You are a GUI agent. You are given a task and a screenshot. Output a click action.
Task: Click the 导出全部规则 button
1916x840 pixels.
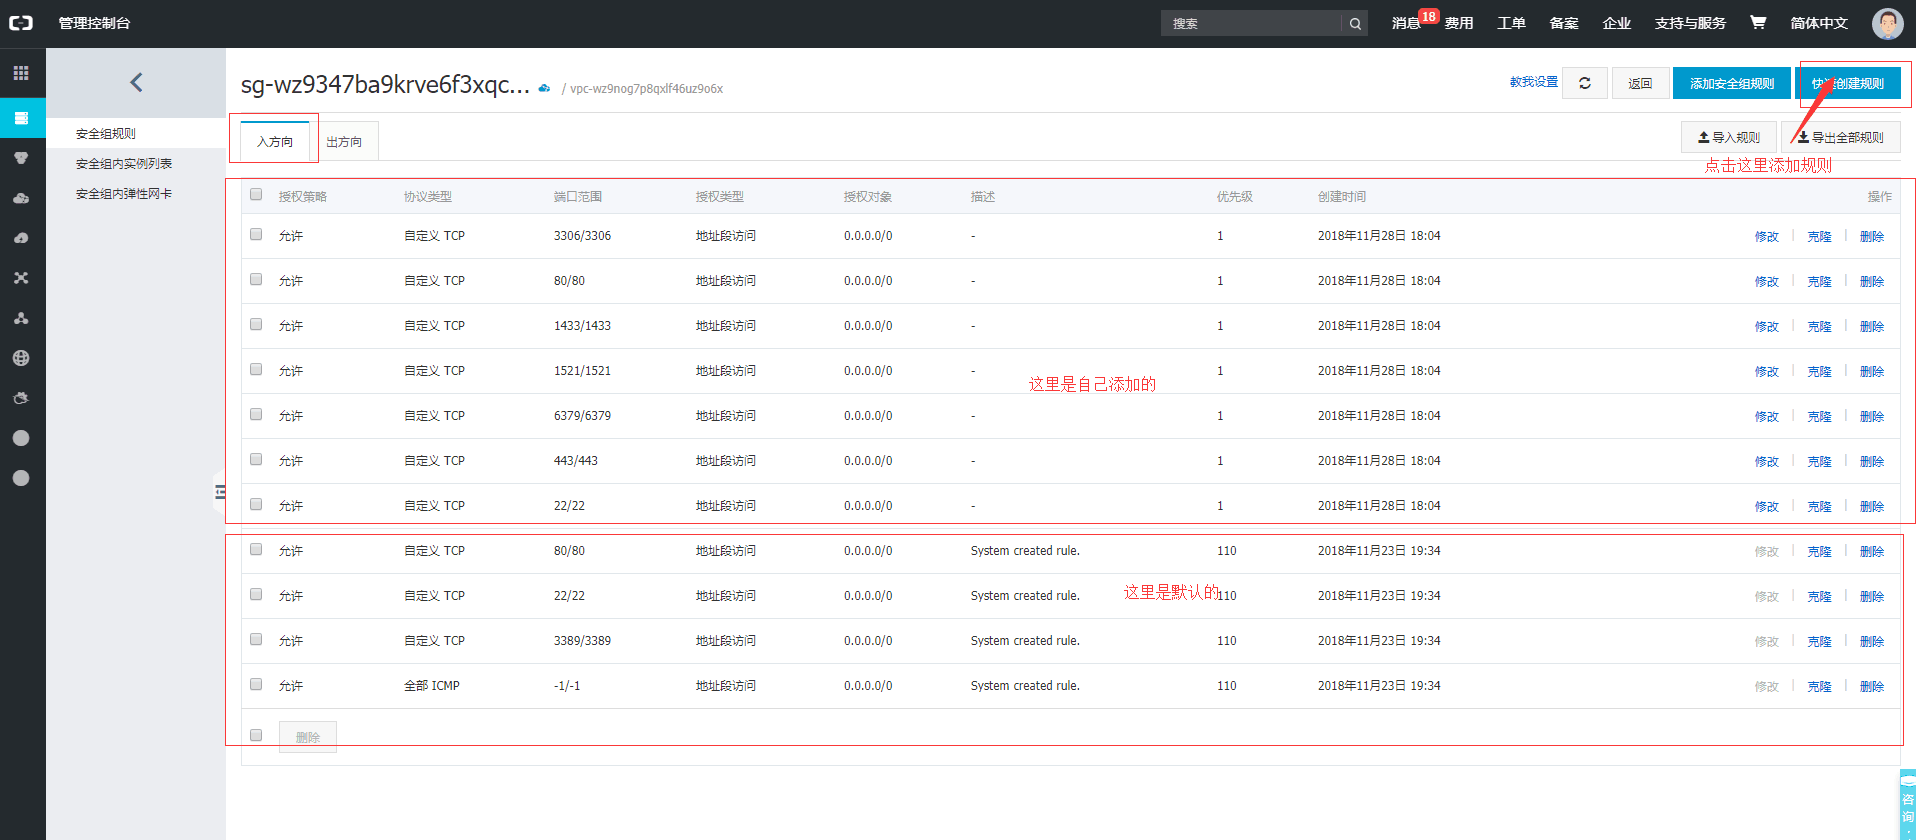tap(1841, 137)
